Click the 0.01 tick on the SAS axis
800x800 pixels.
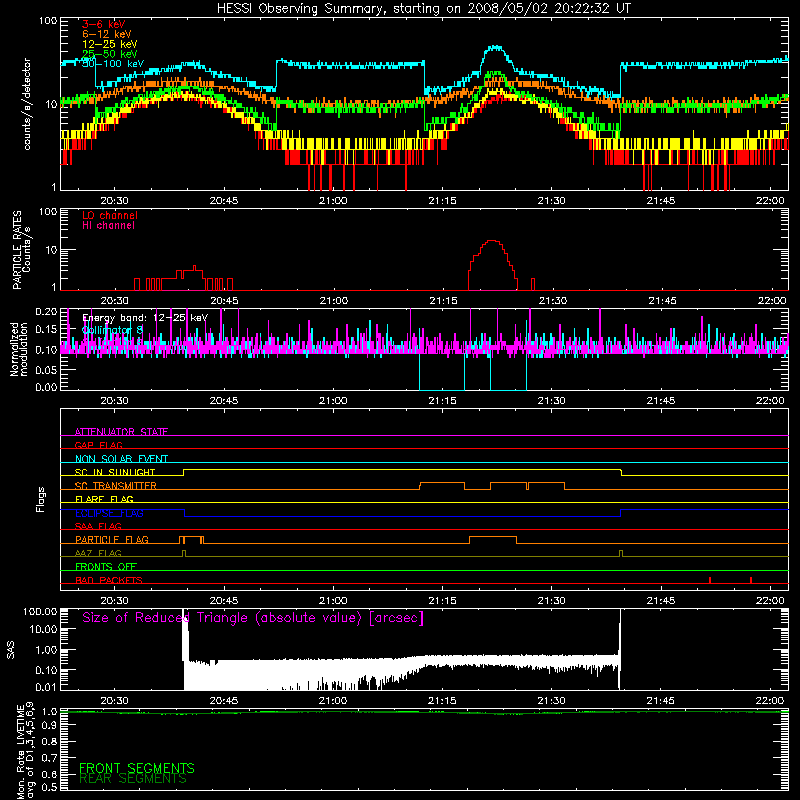(46, 687)
